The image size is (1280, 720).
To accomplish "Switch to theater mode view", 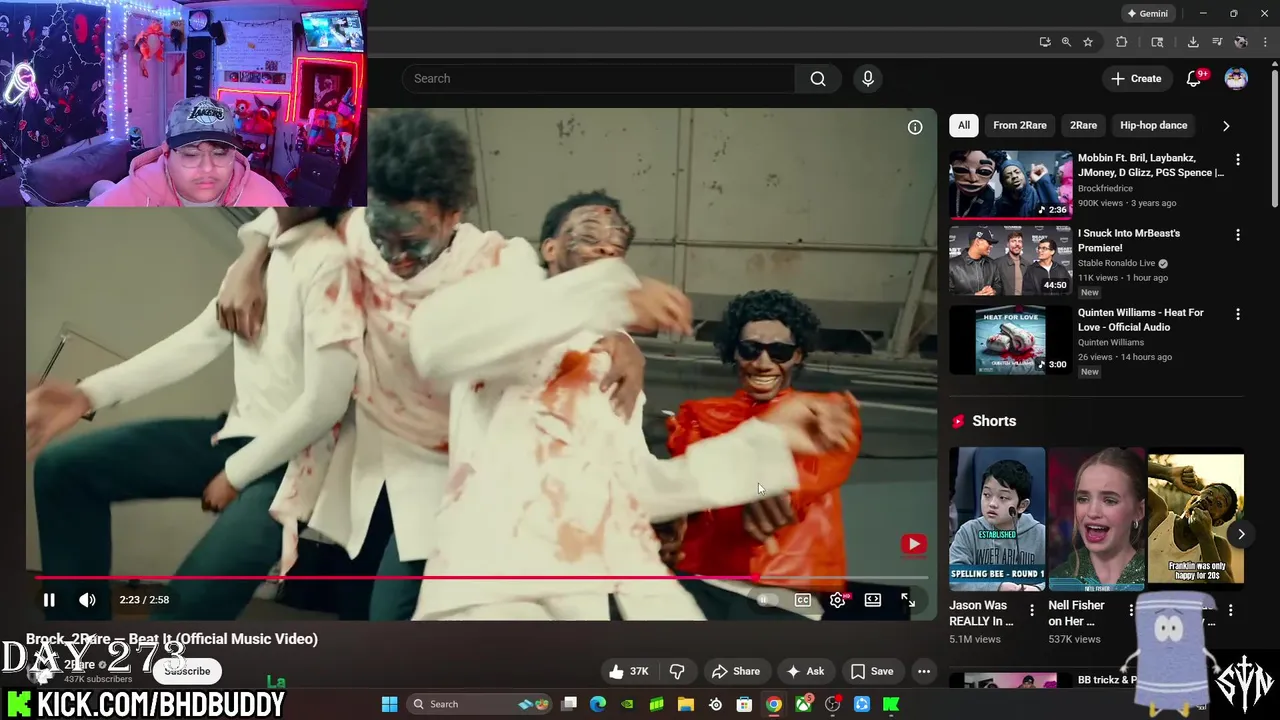I will click(873, 600).
